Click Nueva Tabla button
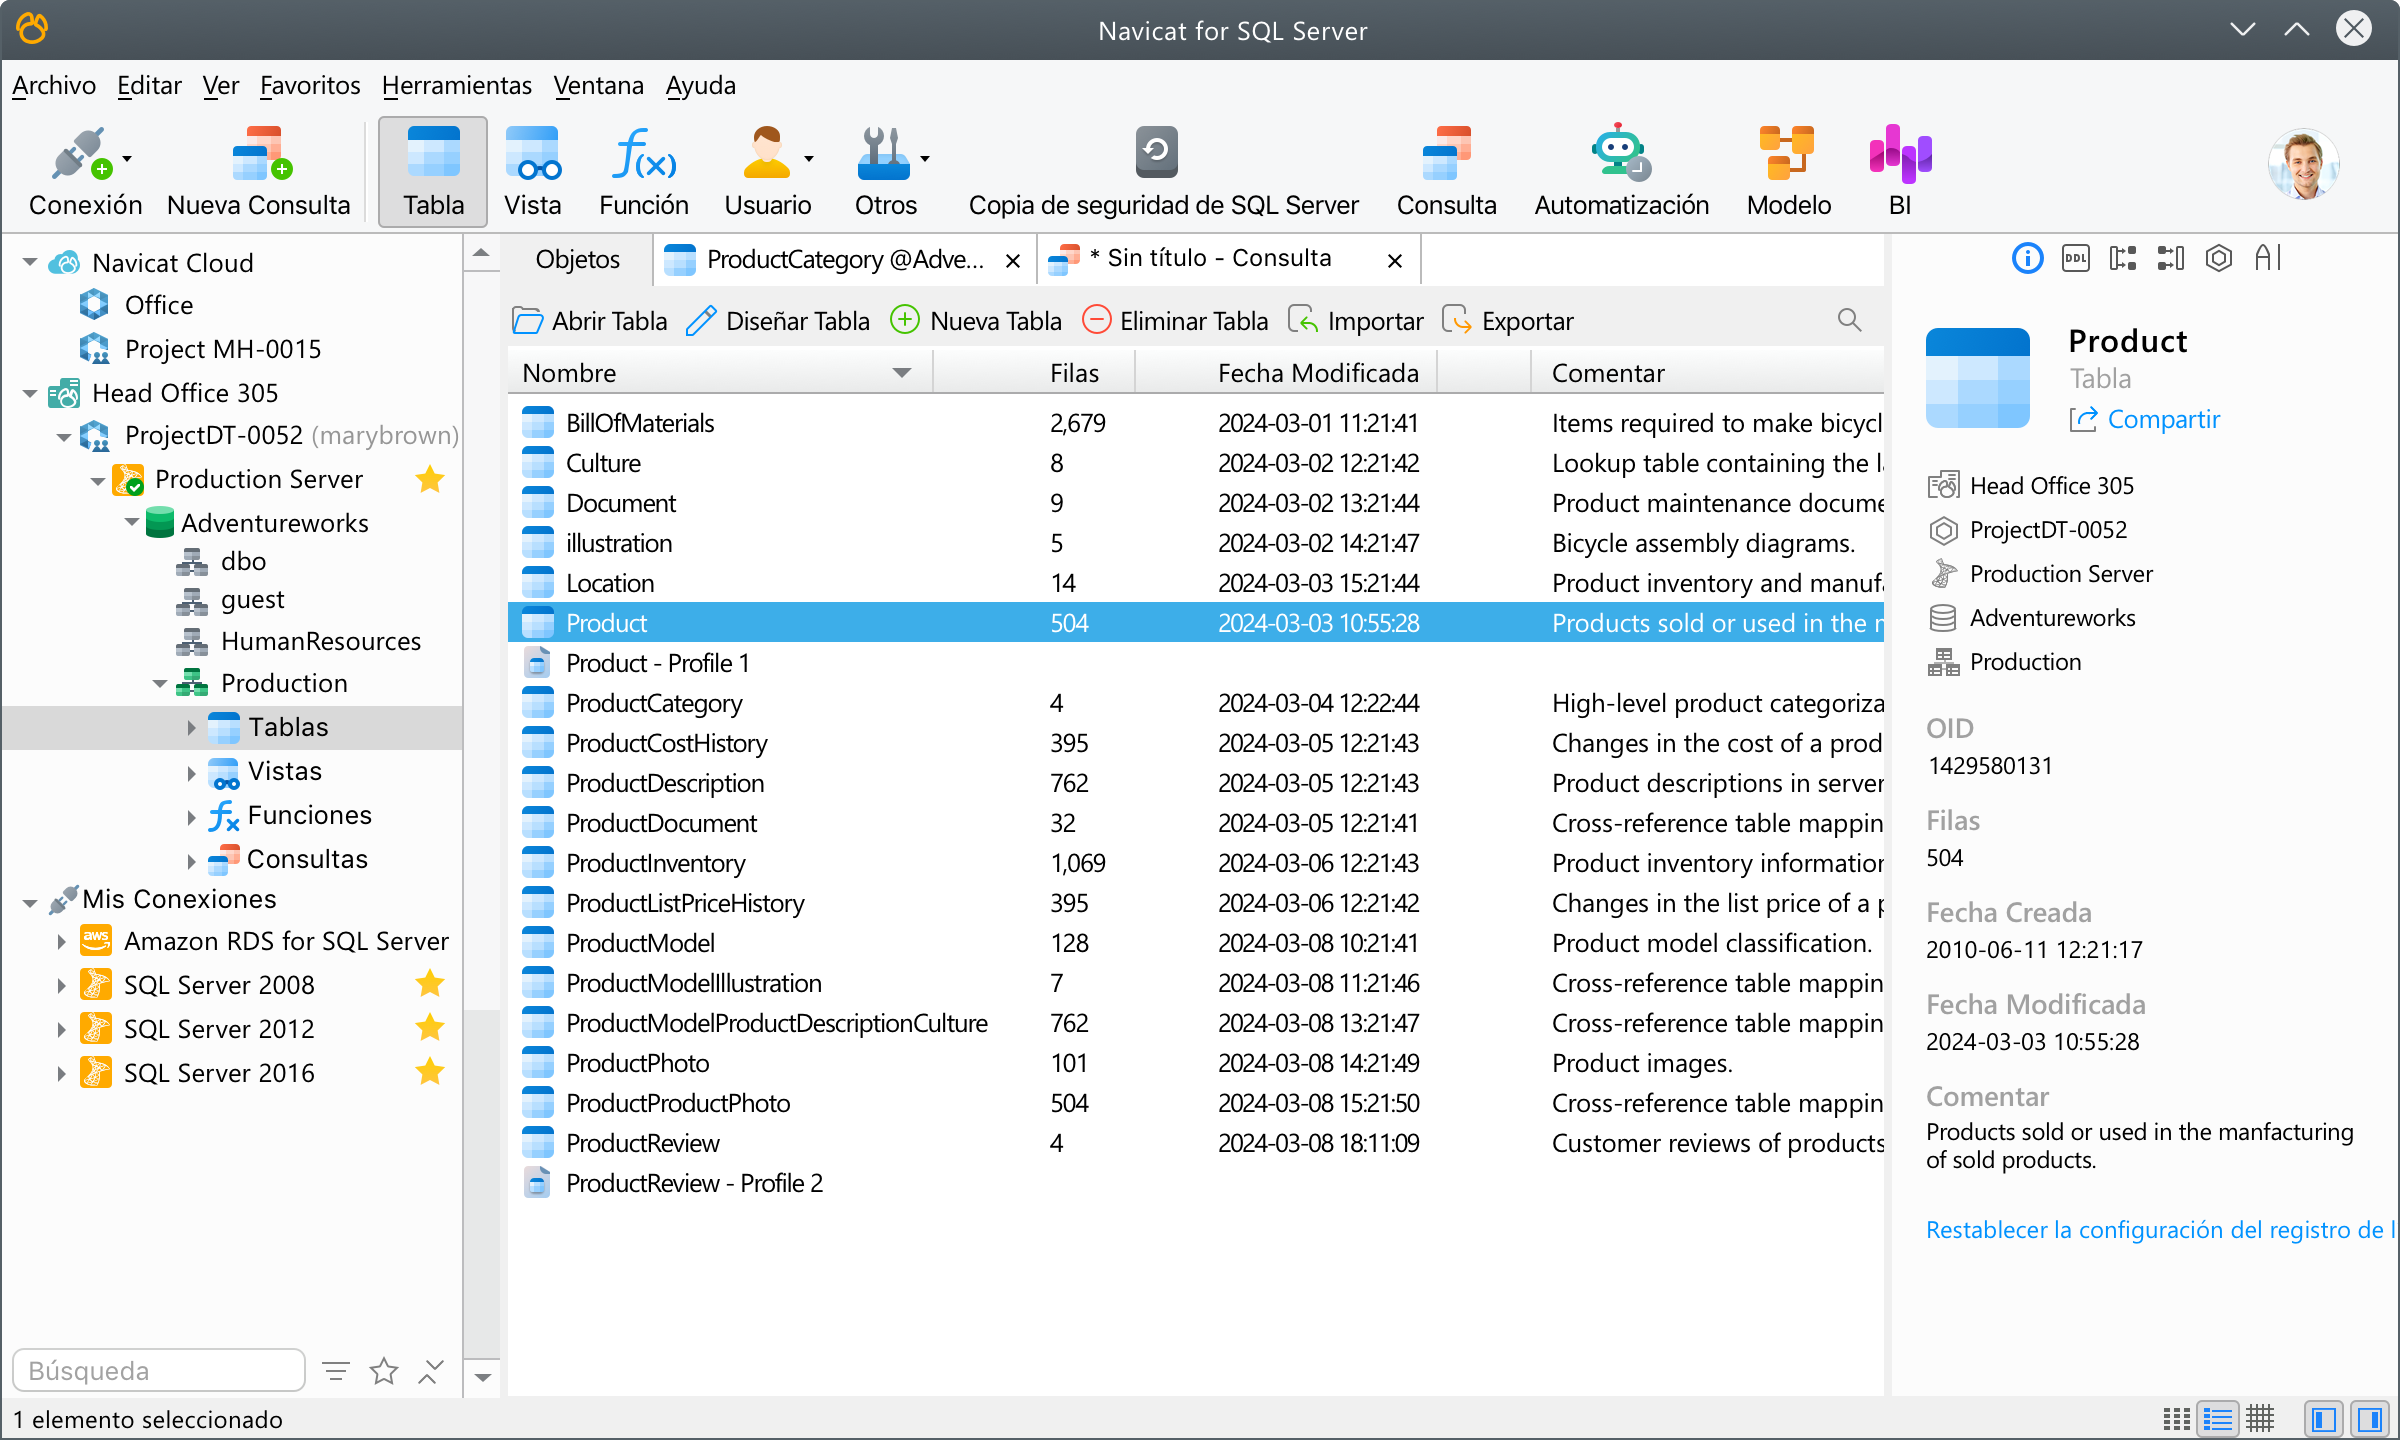Viewport: 2400px width, 1440px height. pos(976,321)
